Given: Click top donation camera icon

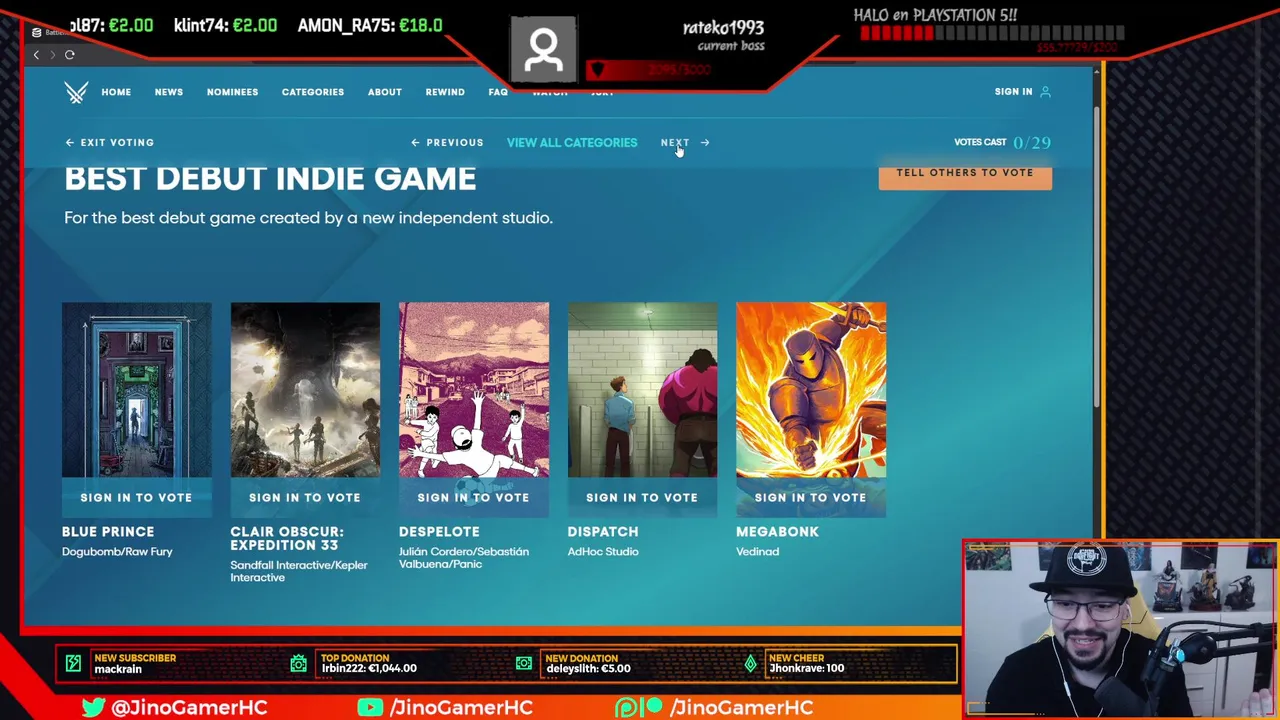Looking at the screenshot, I should [298, 663].
